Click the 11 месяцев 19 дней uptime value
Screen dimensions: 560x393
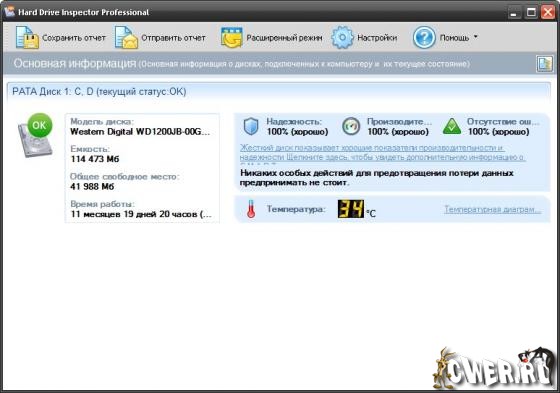(x=141, y=214)
